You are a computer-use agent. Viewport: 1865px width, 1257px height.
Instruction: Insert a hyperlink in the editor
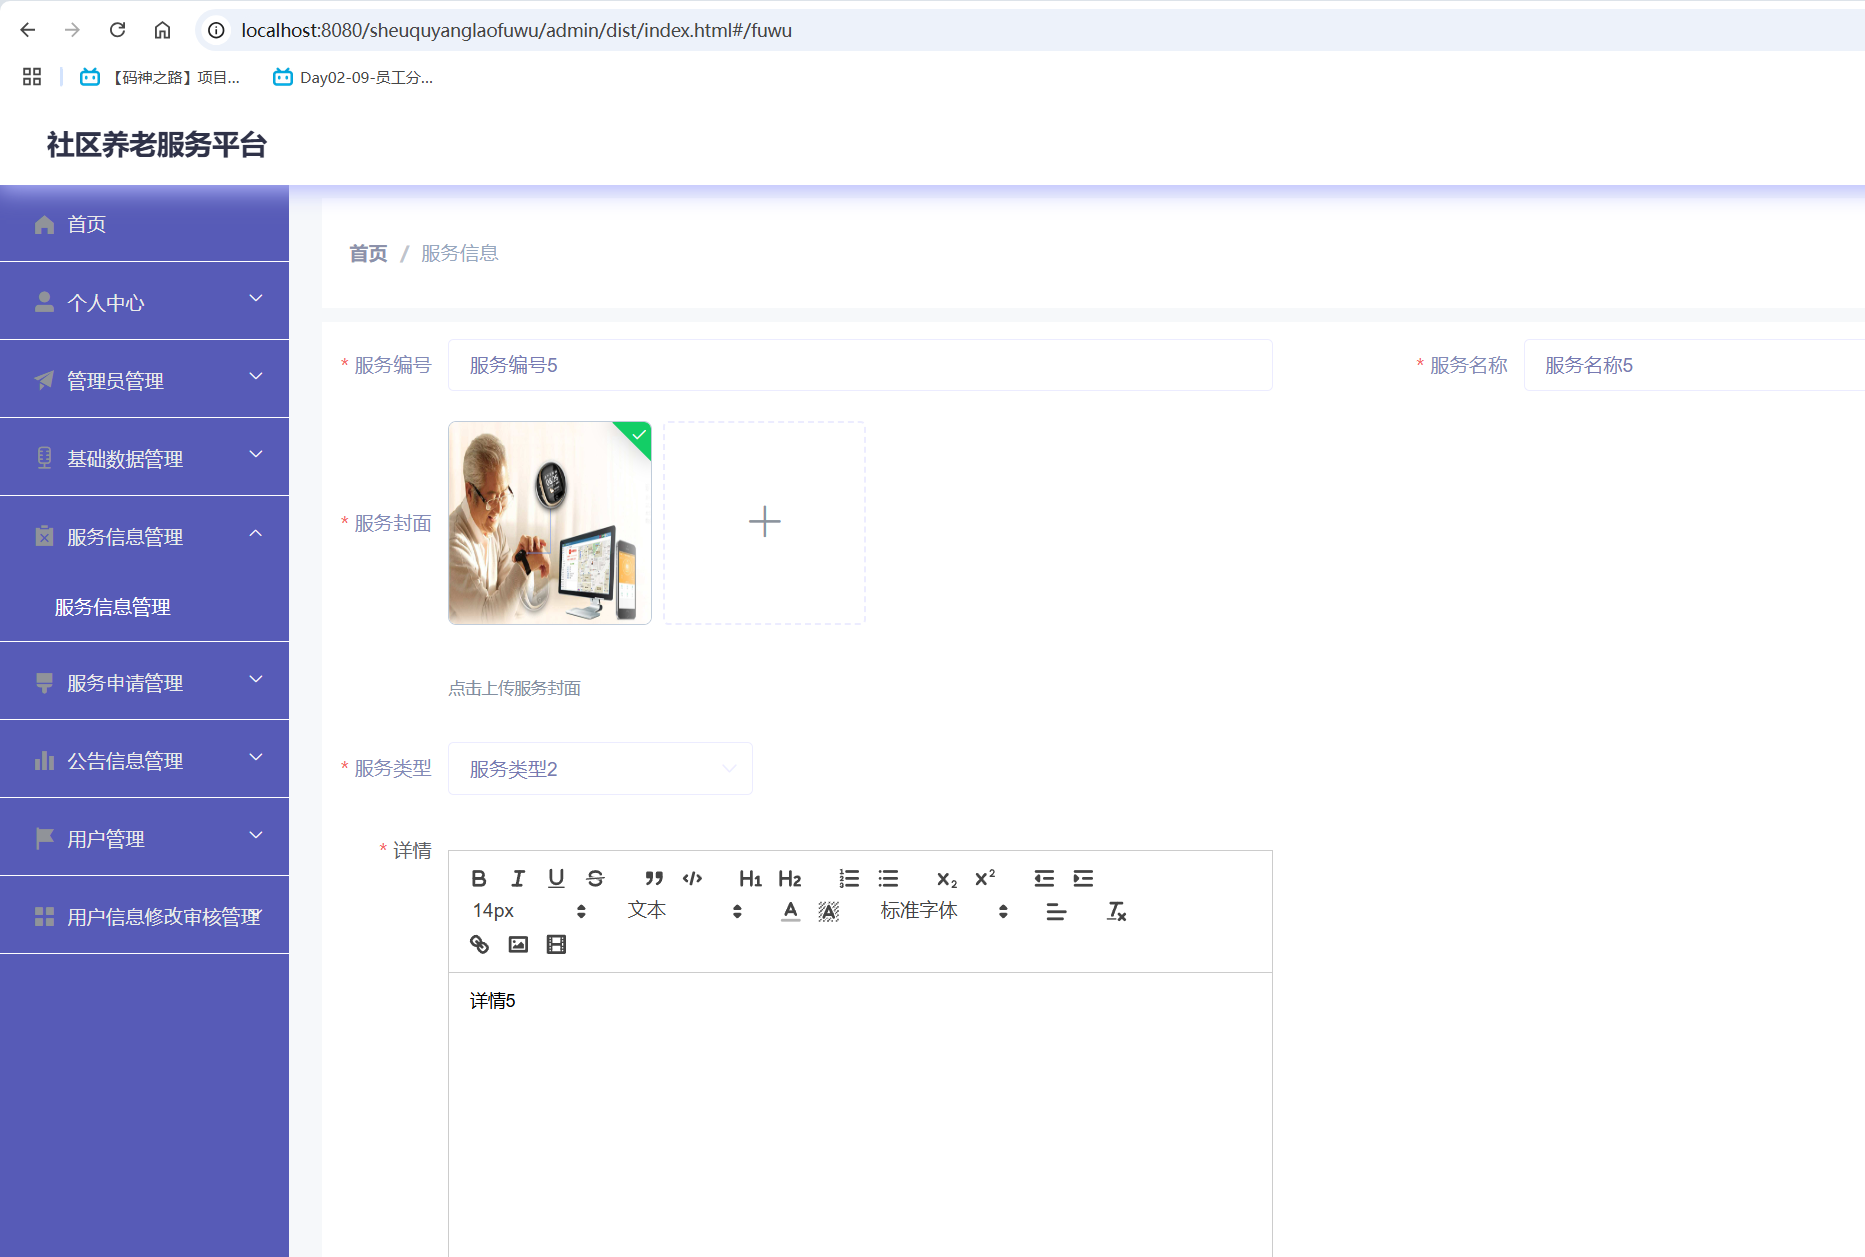coord(478,943)
